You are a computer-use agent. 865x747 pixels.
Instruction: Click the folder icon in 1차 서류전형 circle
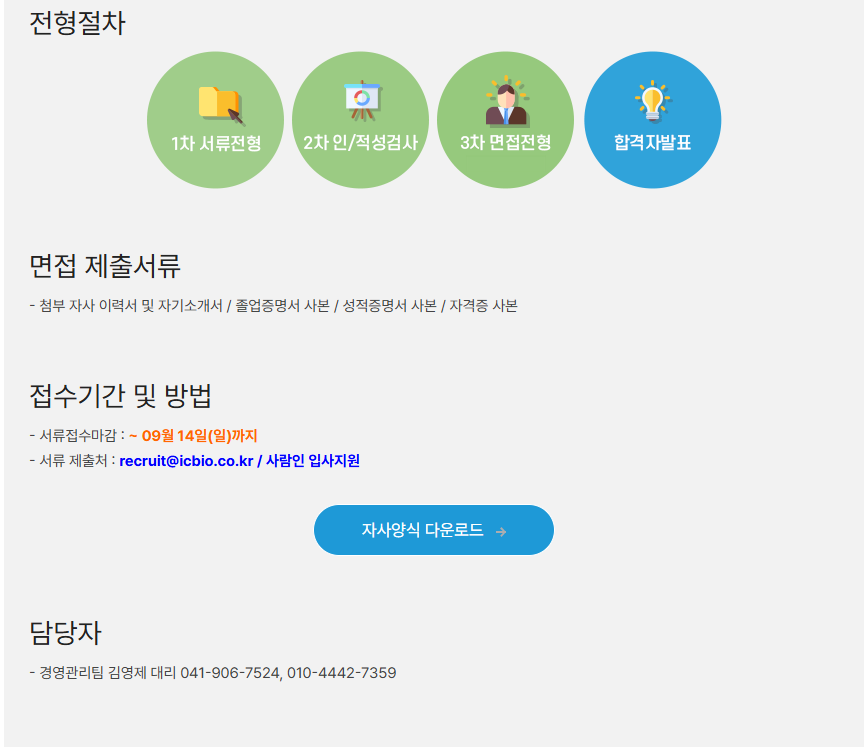click(x=220, y=105)
